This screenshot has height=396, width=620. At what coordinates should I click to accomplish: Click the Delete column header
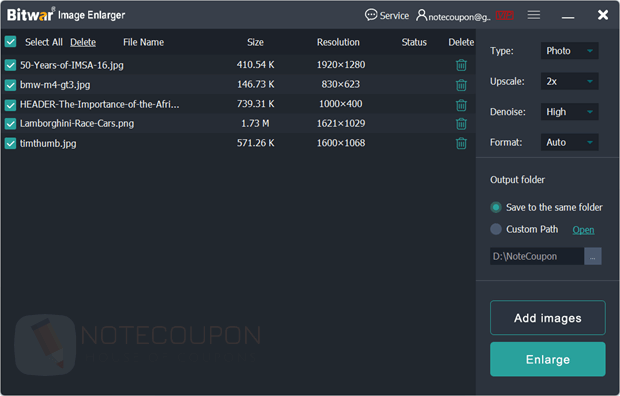(461, 42)
